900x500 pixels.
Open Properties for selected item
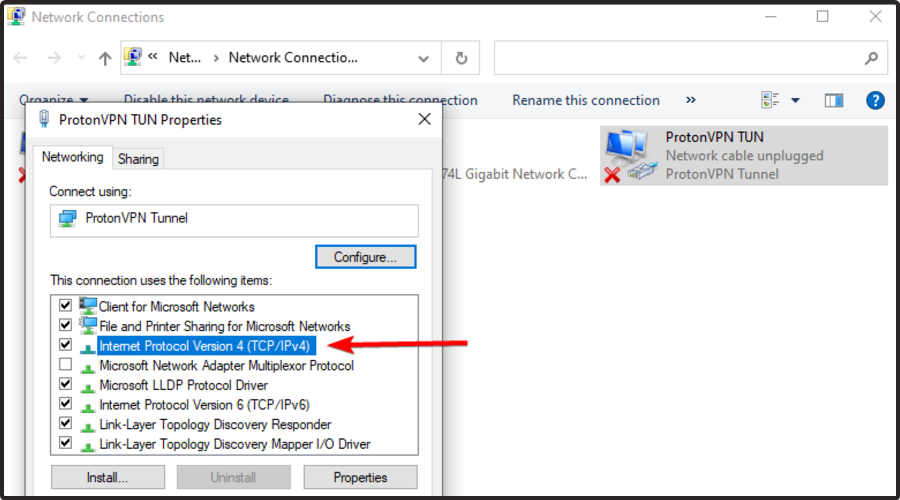click(360, 477)
